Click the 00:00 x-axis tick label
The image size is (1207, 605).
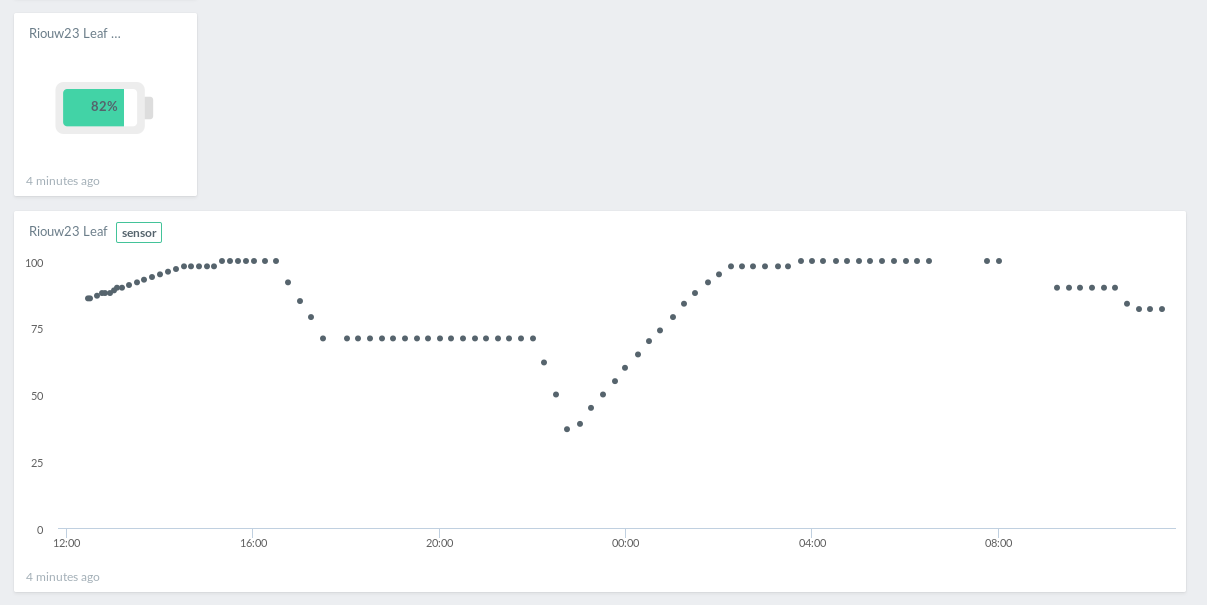[625, 544]
